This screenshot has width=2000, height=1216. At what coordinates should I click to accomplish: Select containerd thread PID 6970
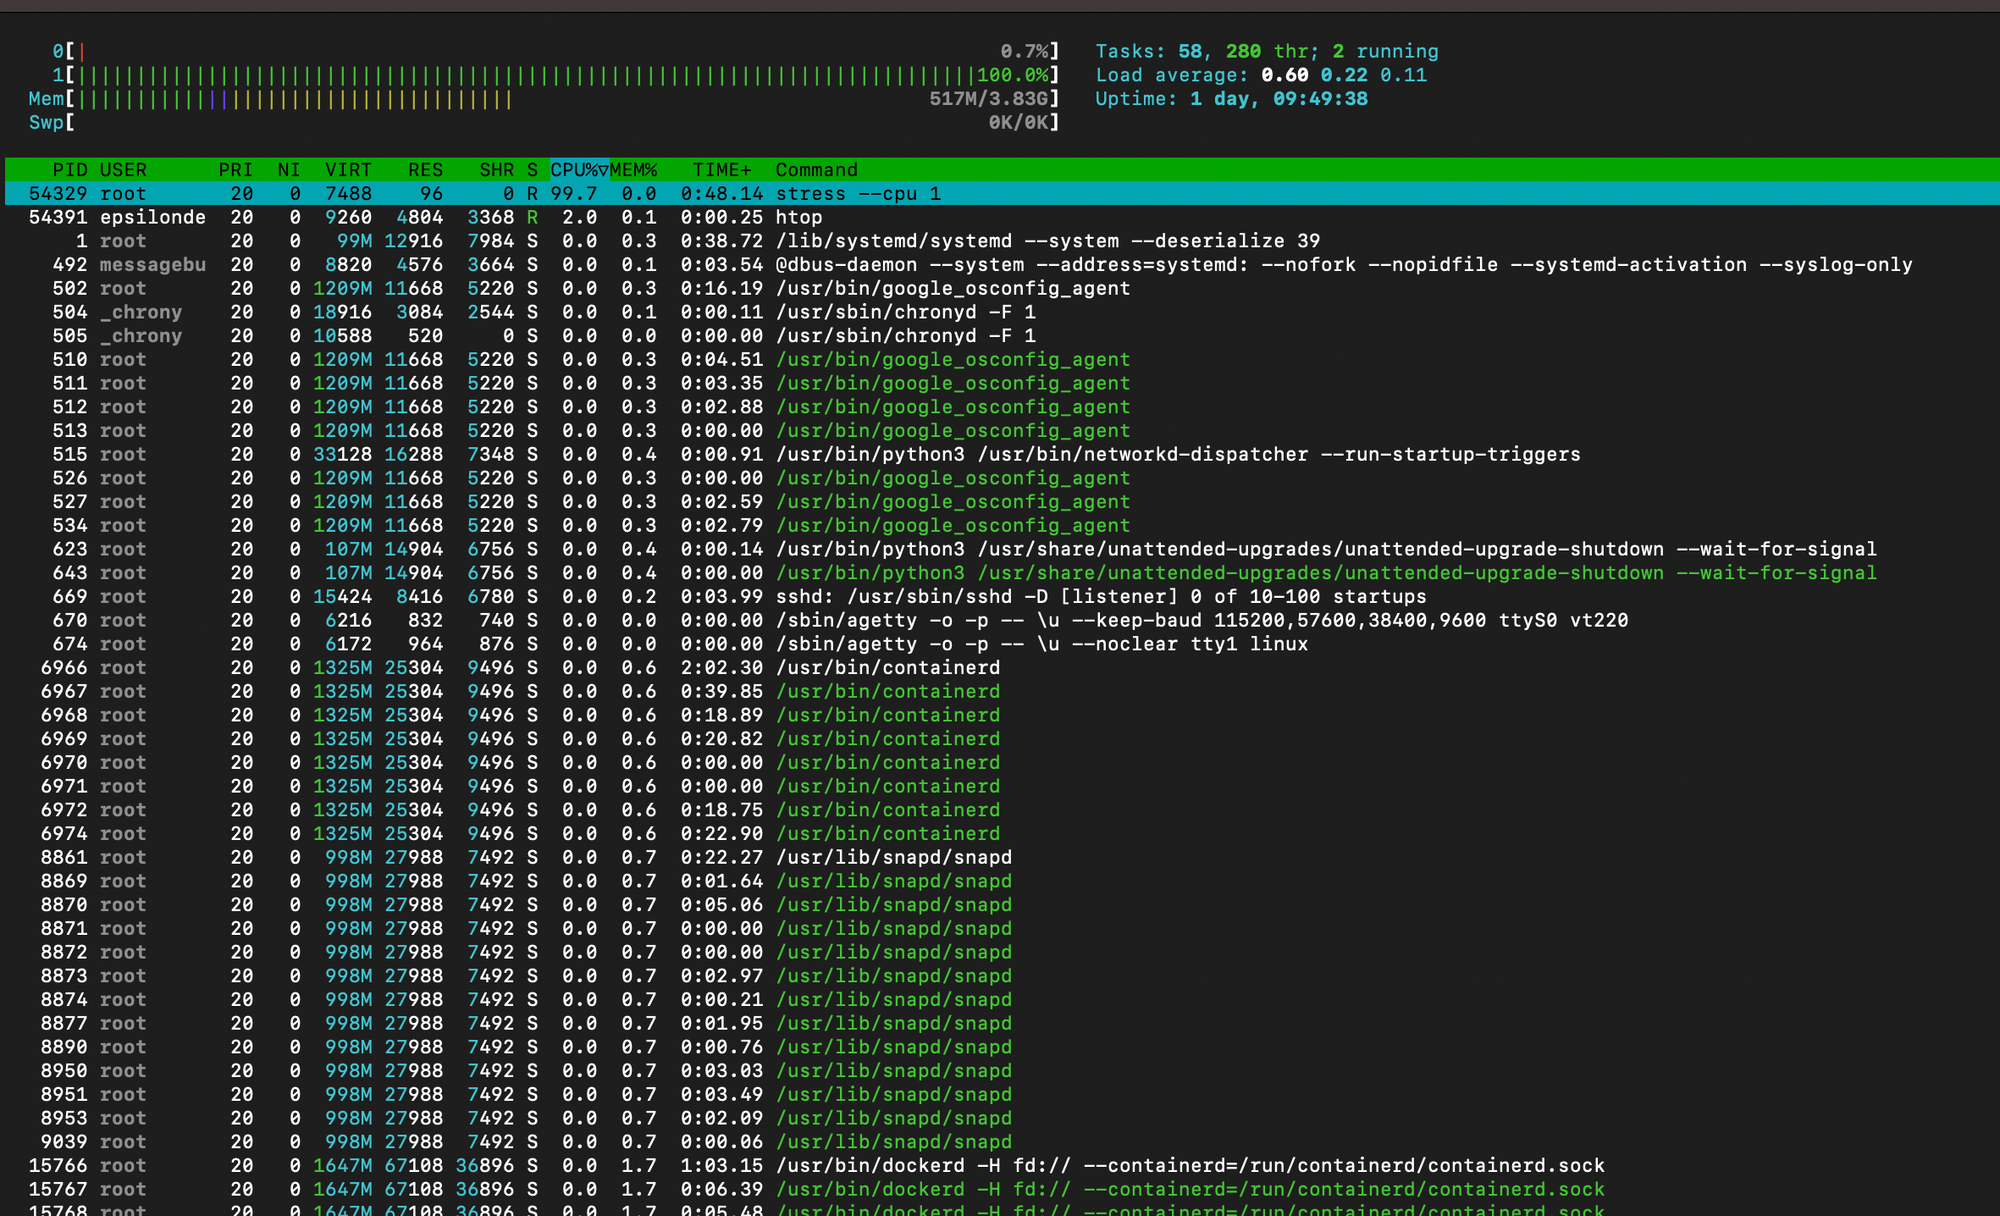(x=1002, y=763)
